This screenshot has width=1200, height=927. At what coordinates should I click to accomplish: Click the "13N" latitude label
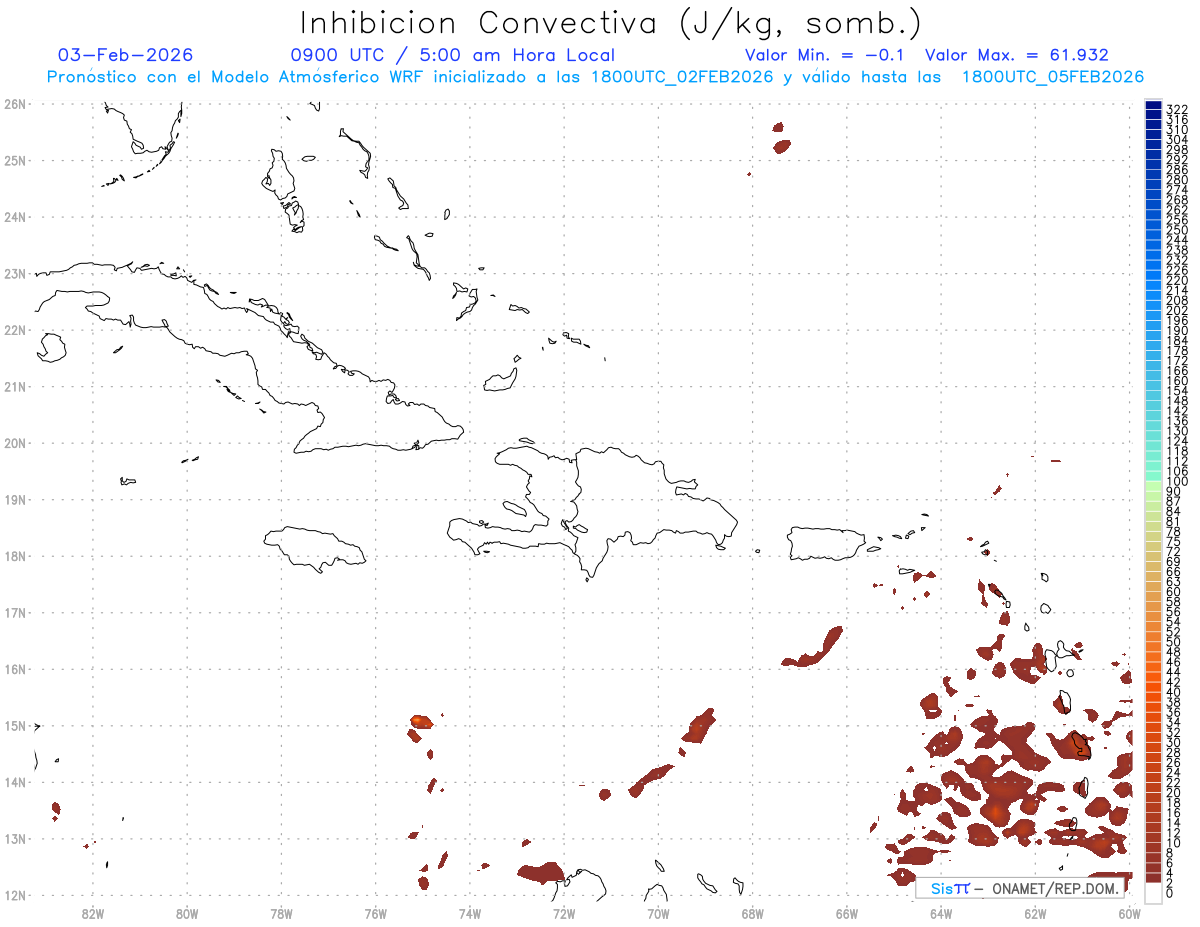pyautogui.click(x=15, y=838)
